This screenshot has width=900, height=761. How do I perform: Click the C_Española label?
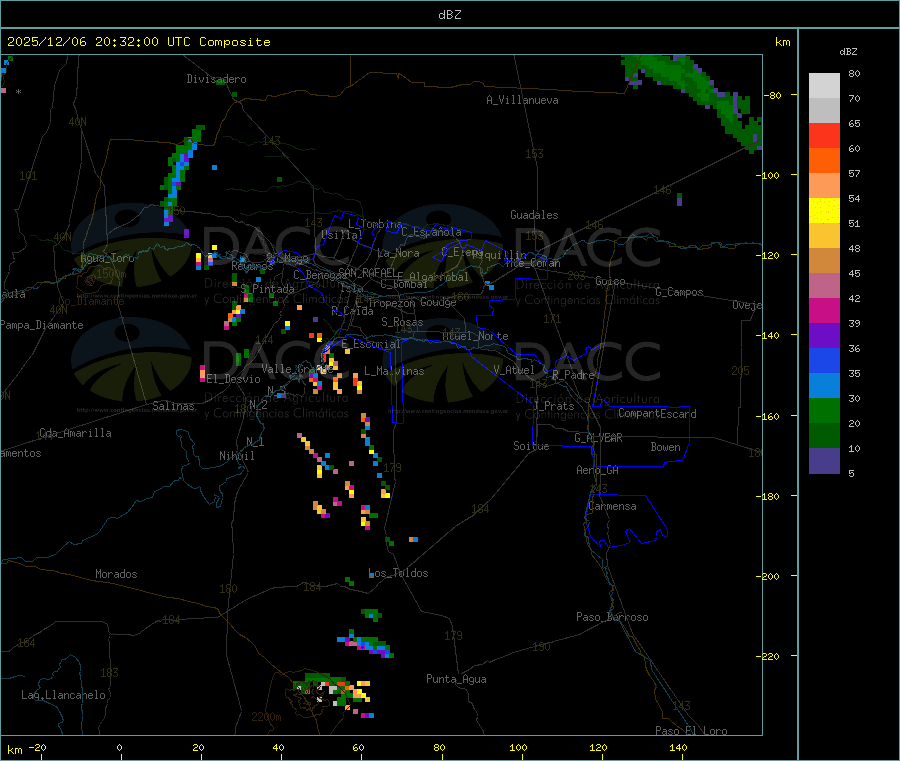[432, 232]
